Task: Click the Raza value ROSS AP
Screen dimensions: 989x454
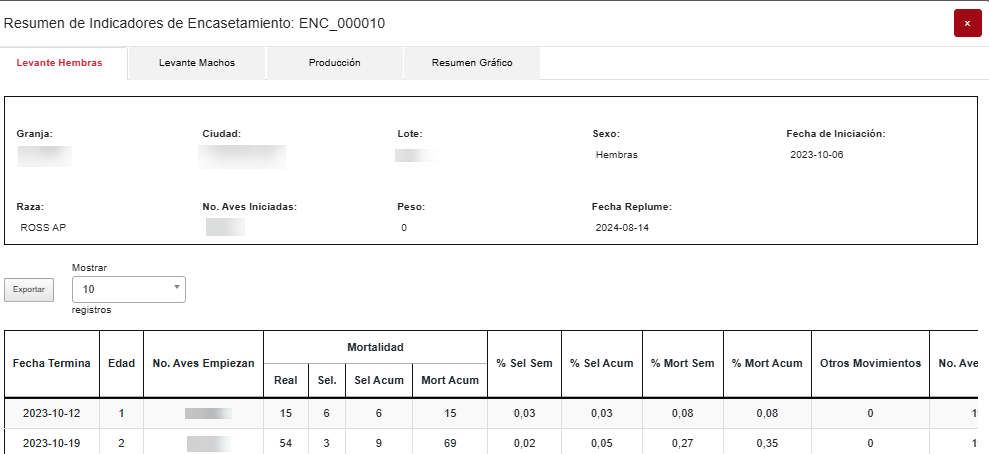Action: pyautogui.click(x=43, y=228)
